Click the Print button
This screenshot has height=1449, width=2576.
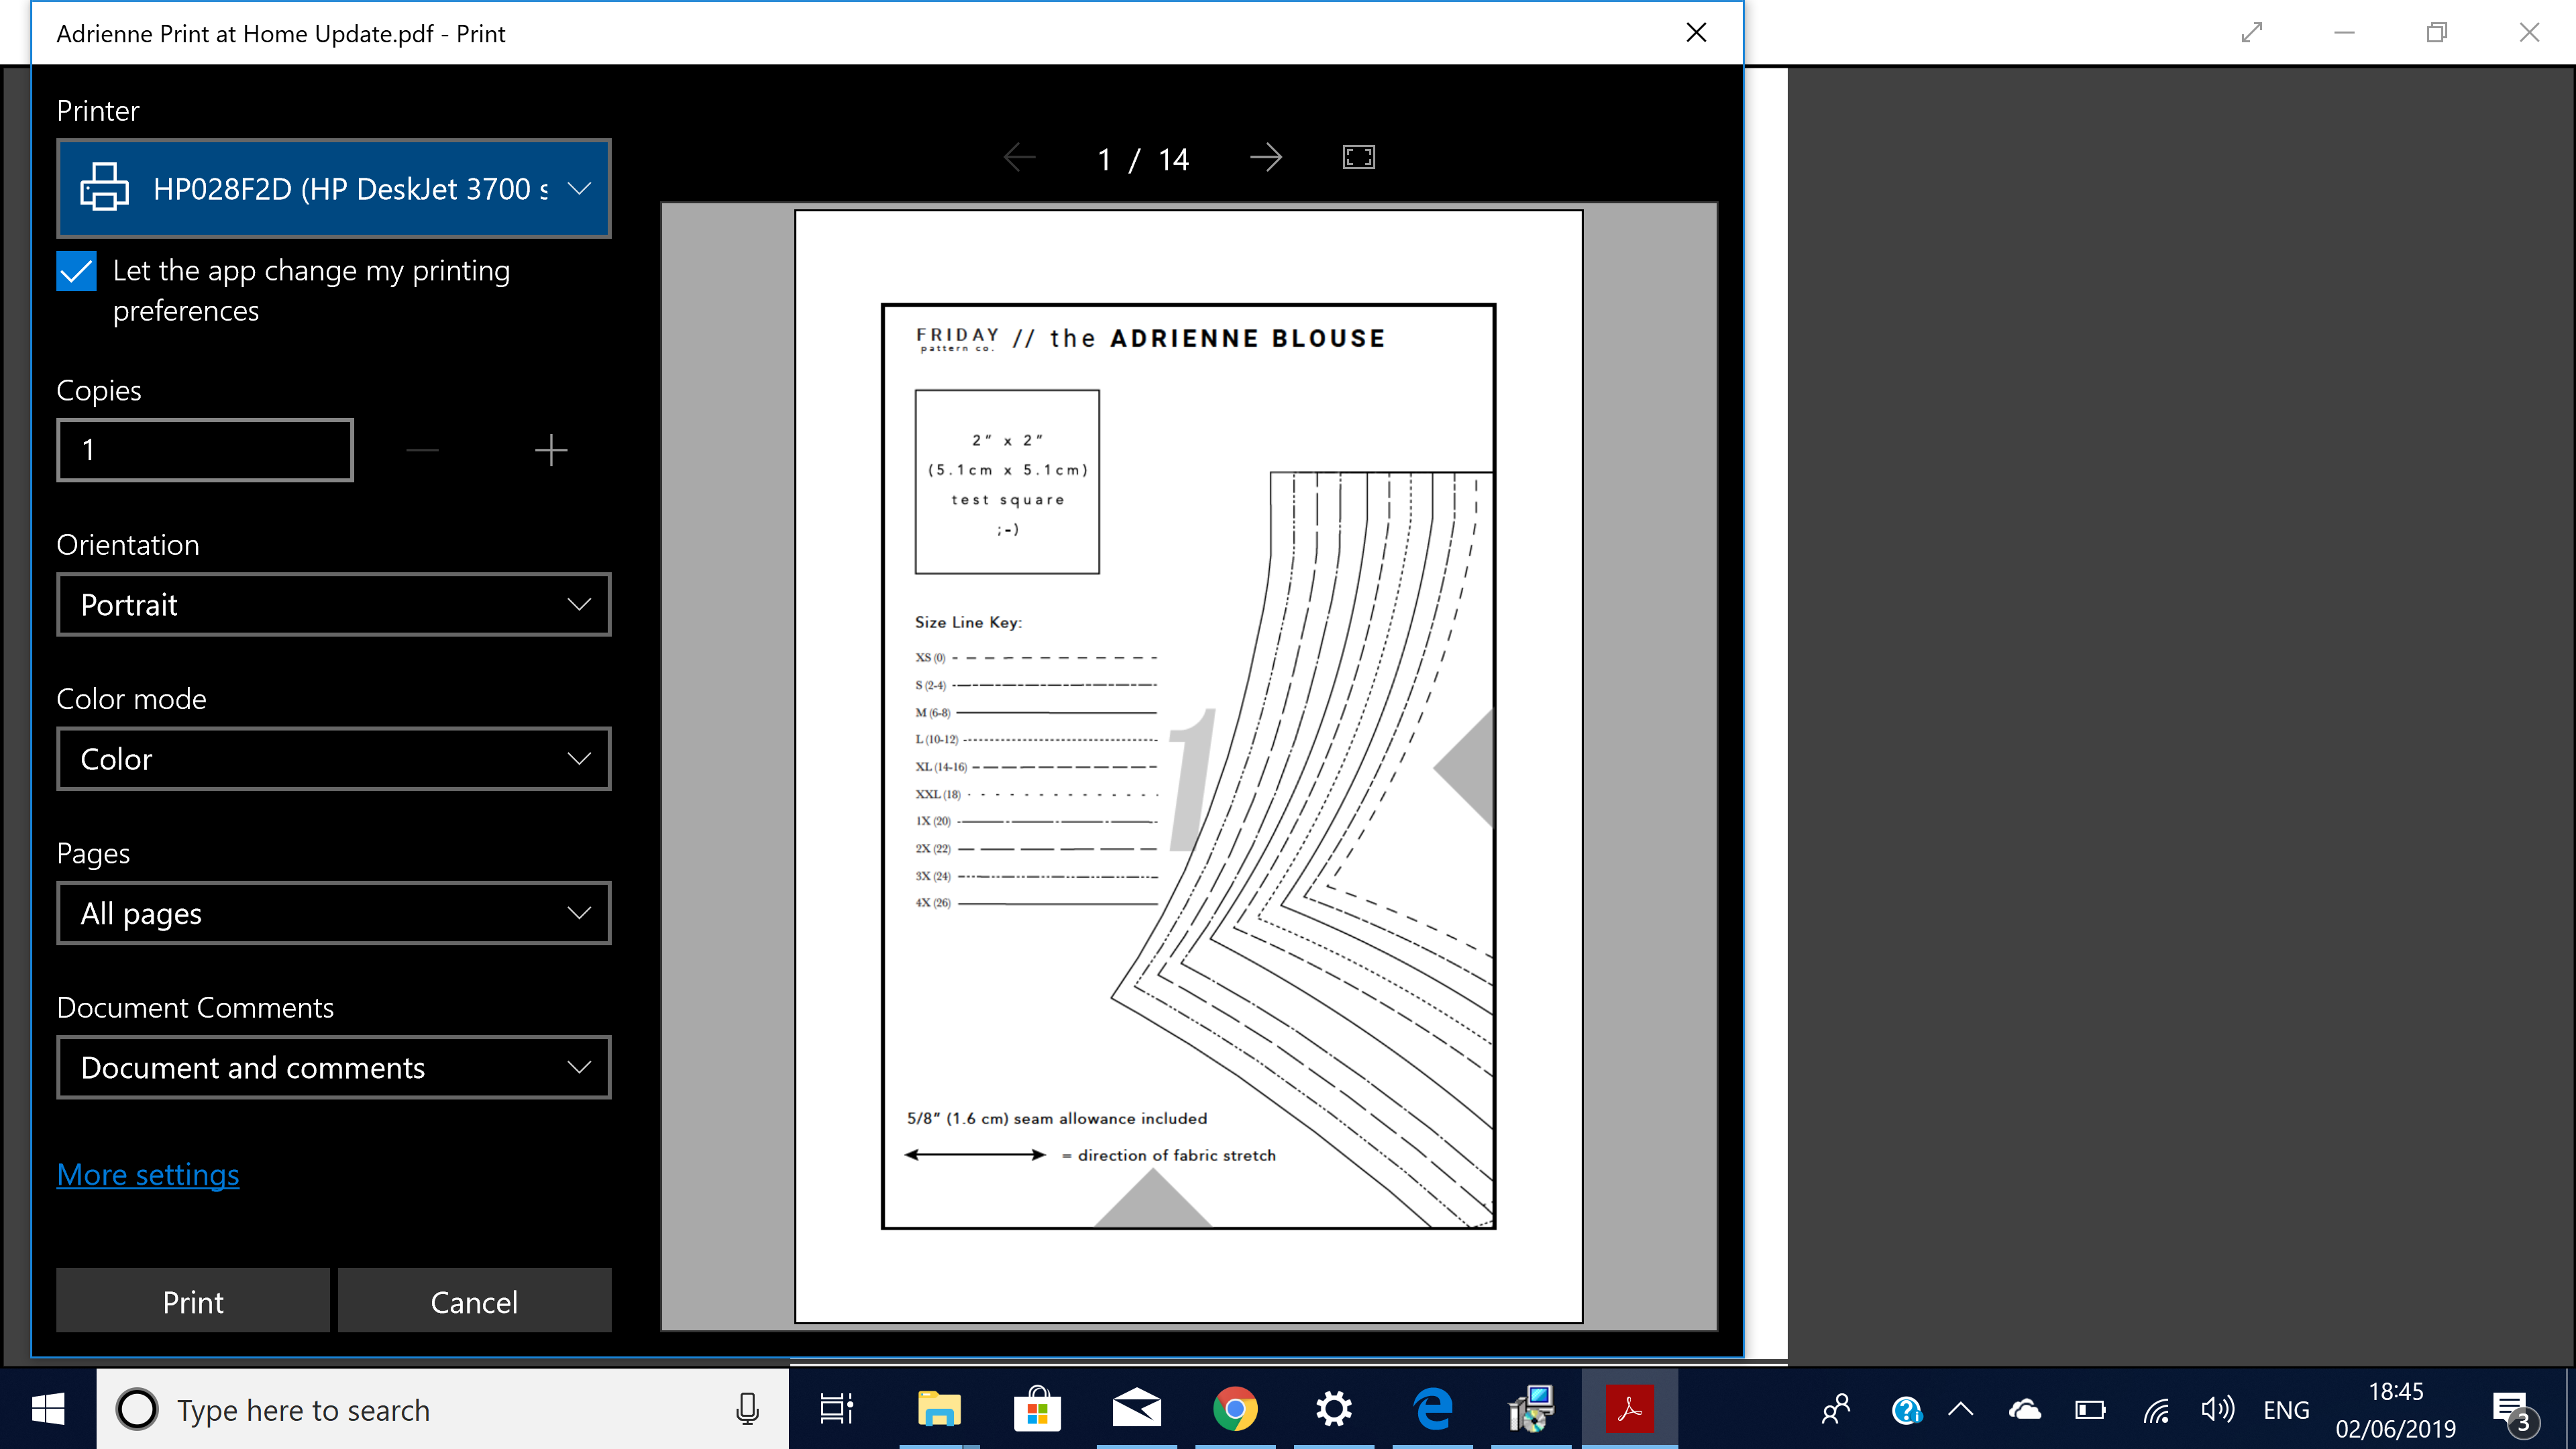point(193,1301)
